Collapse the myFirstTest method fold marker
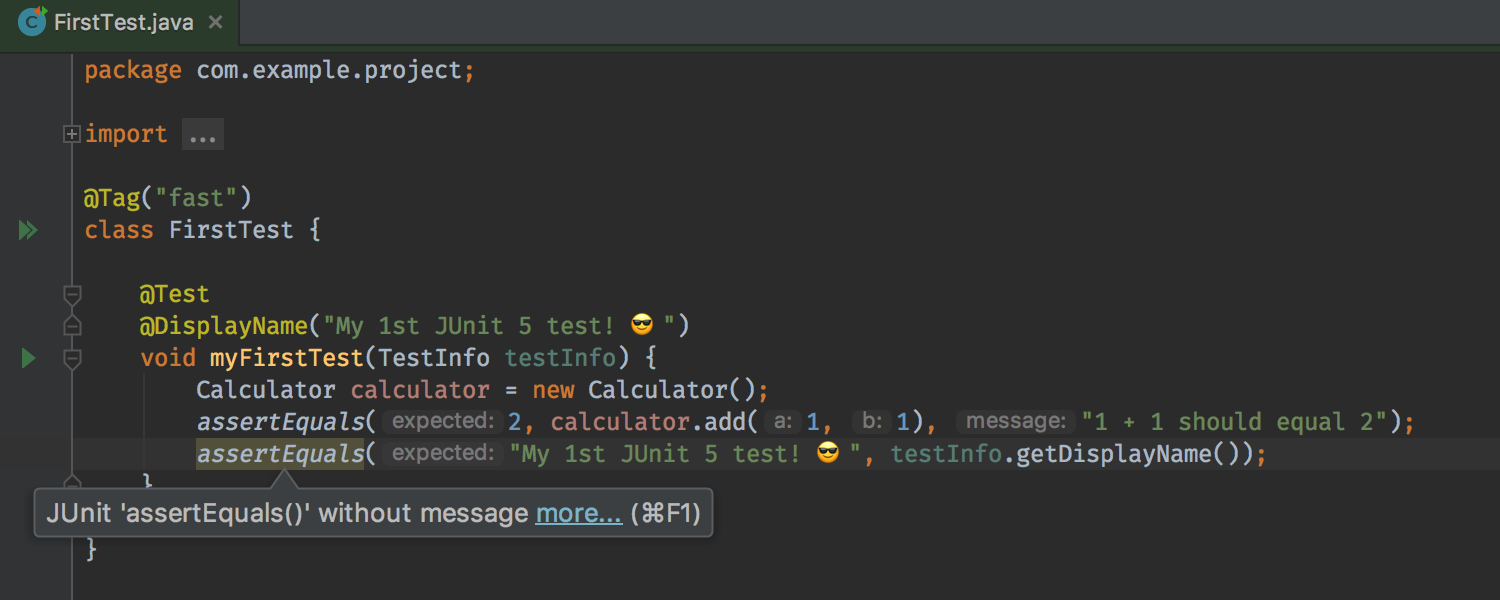 click(72, 358)
